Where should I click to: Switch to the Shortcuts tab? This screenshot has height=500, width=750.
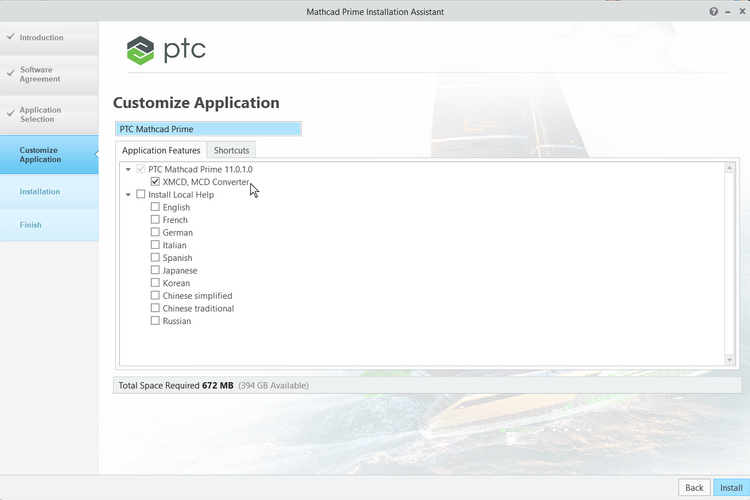click(232, 150)
